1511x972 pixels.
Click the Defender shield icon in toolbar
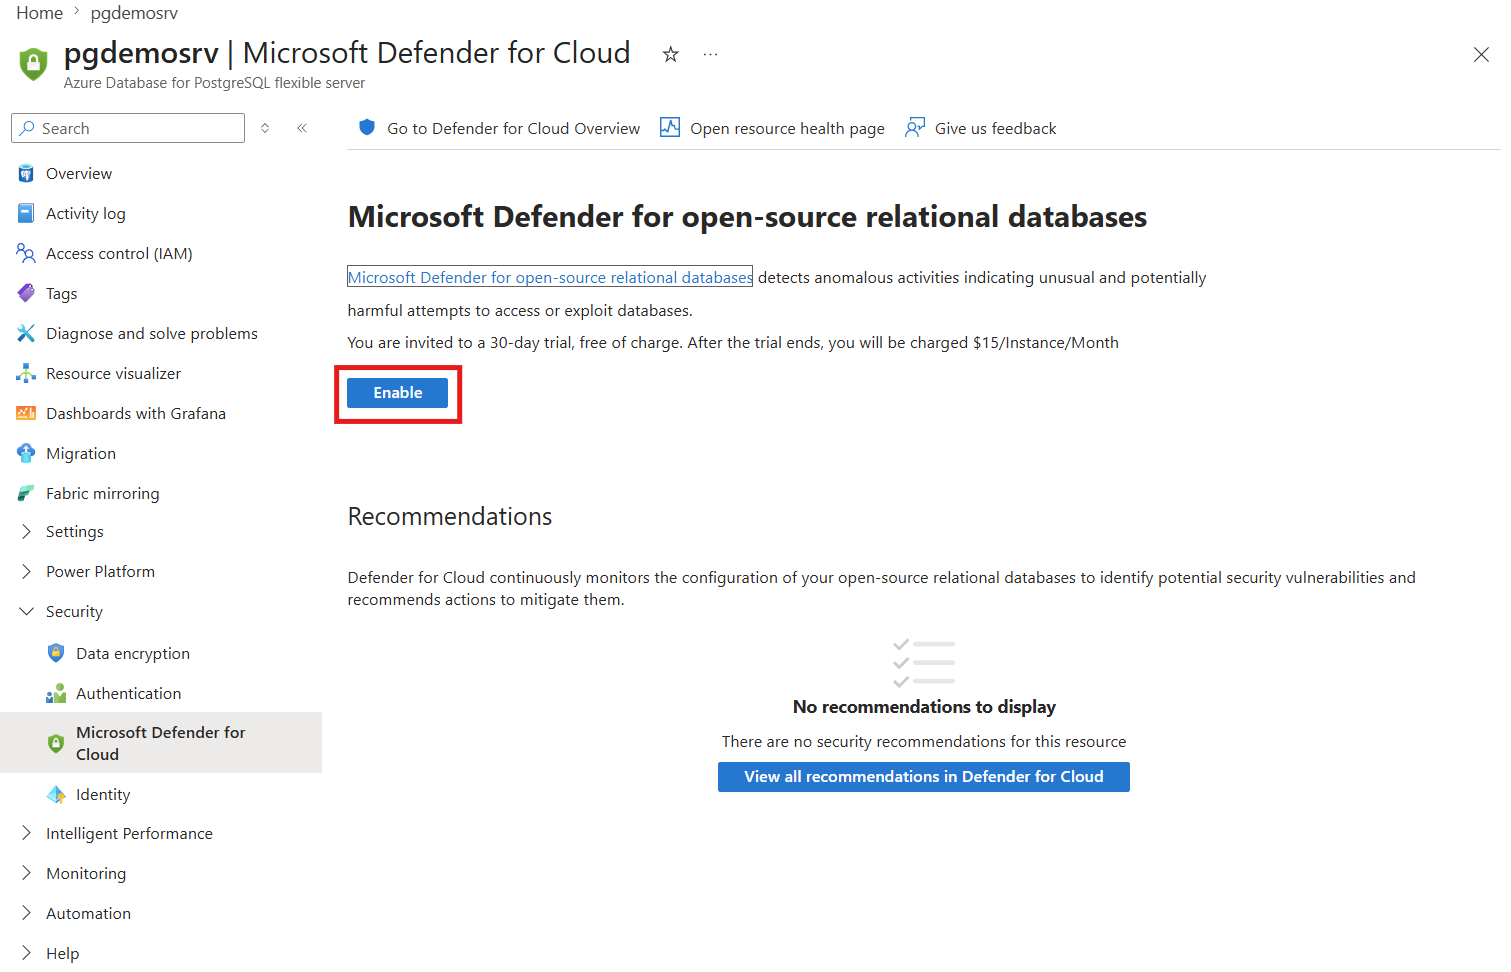point(367,128)
